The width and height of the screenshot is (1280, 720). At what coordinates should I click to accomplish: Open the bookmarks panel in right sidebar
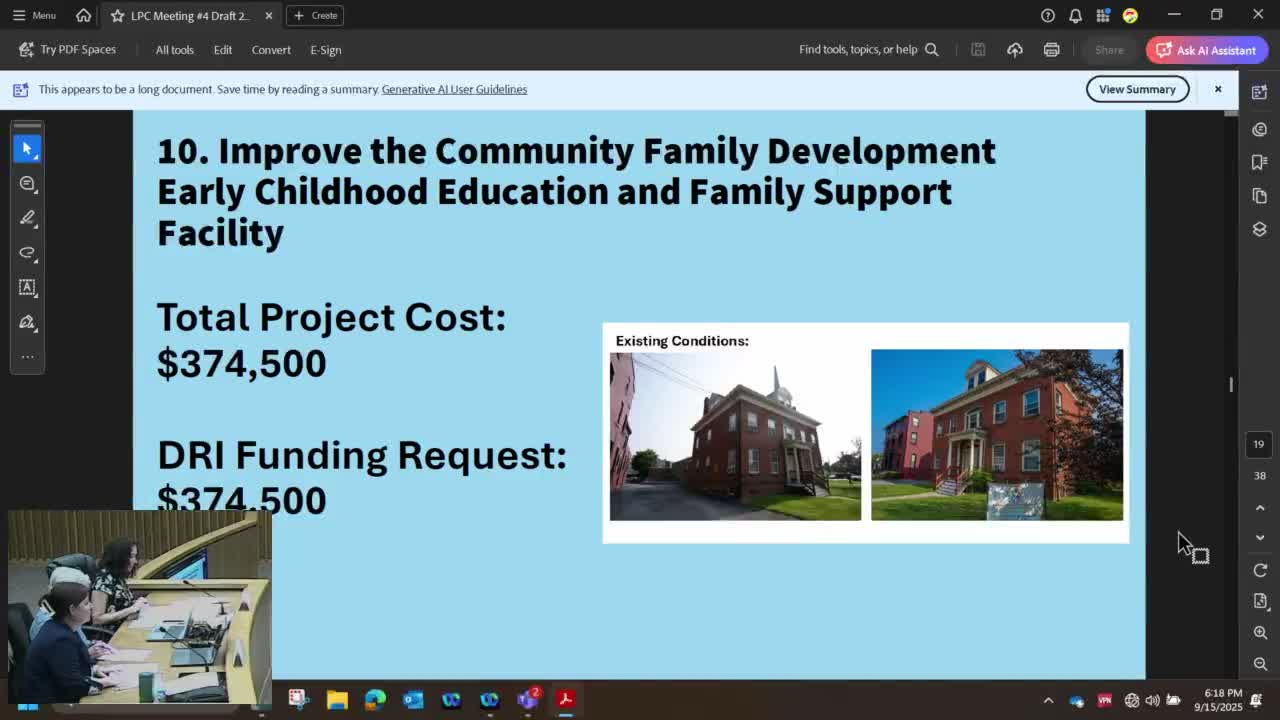click(x=1259, y=162)
